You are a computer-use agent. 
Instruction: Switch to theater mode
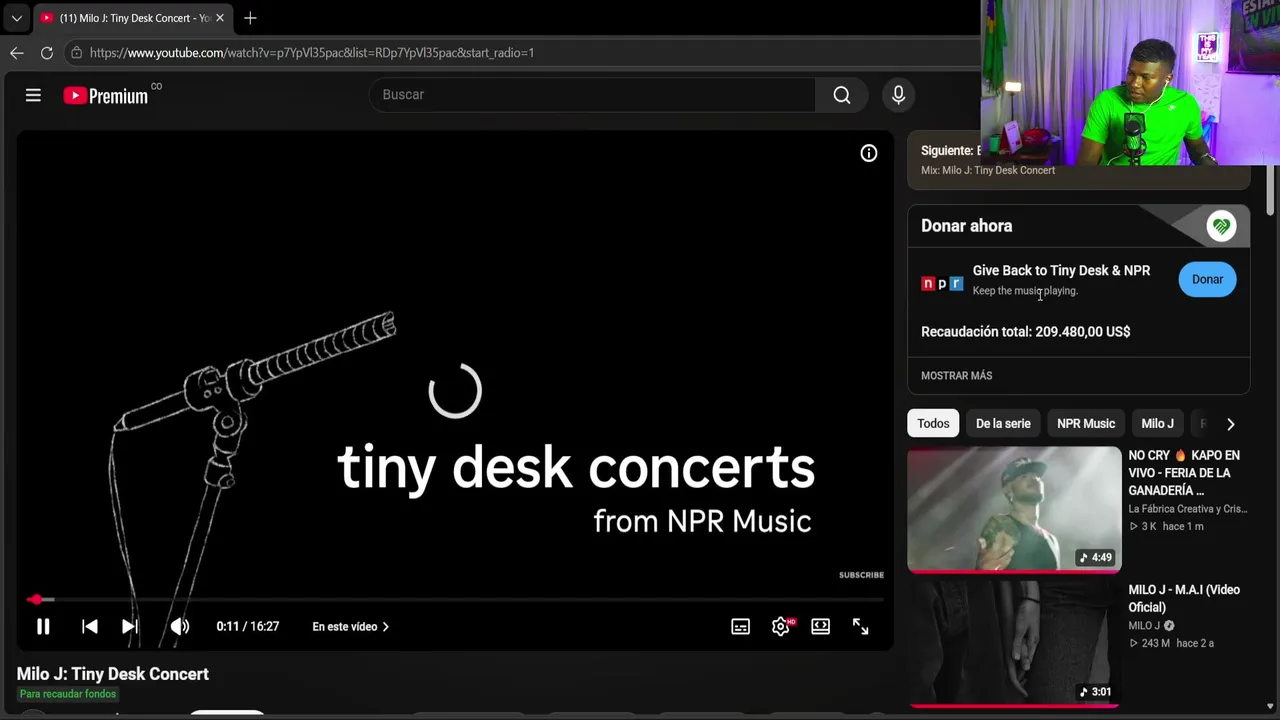[x=820, y=627]
